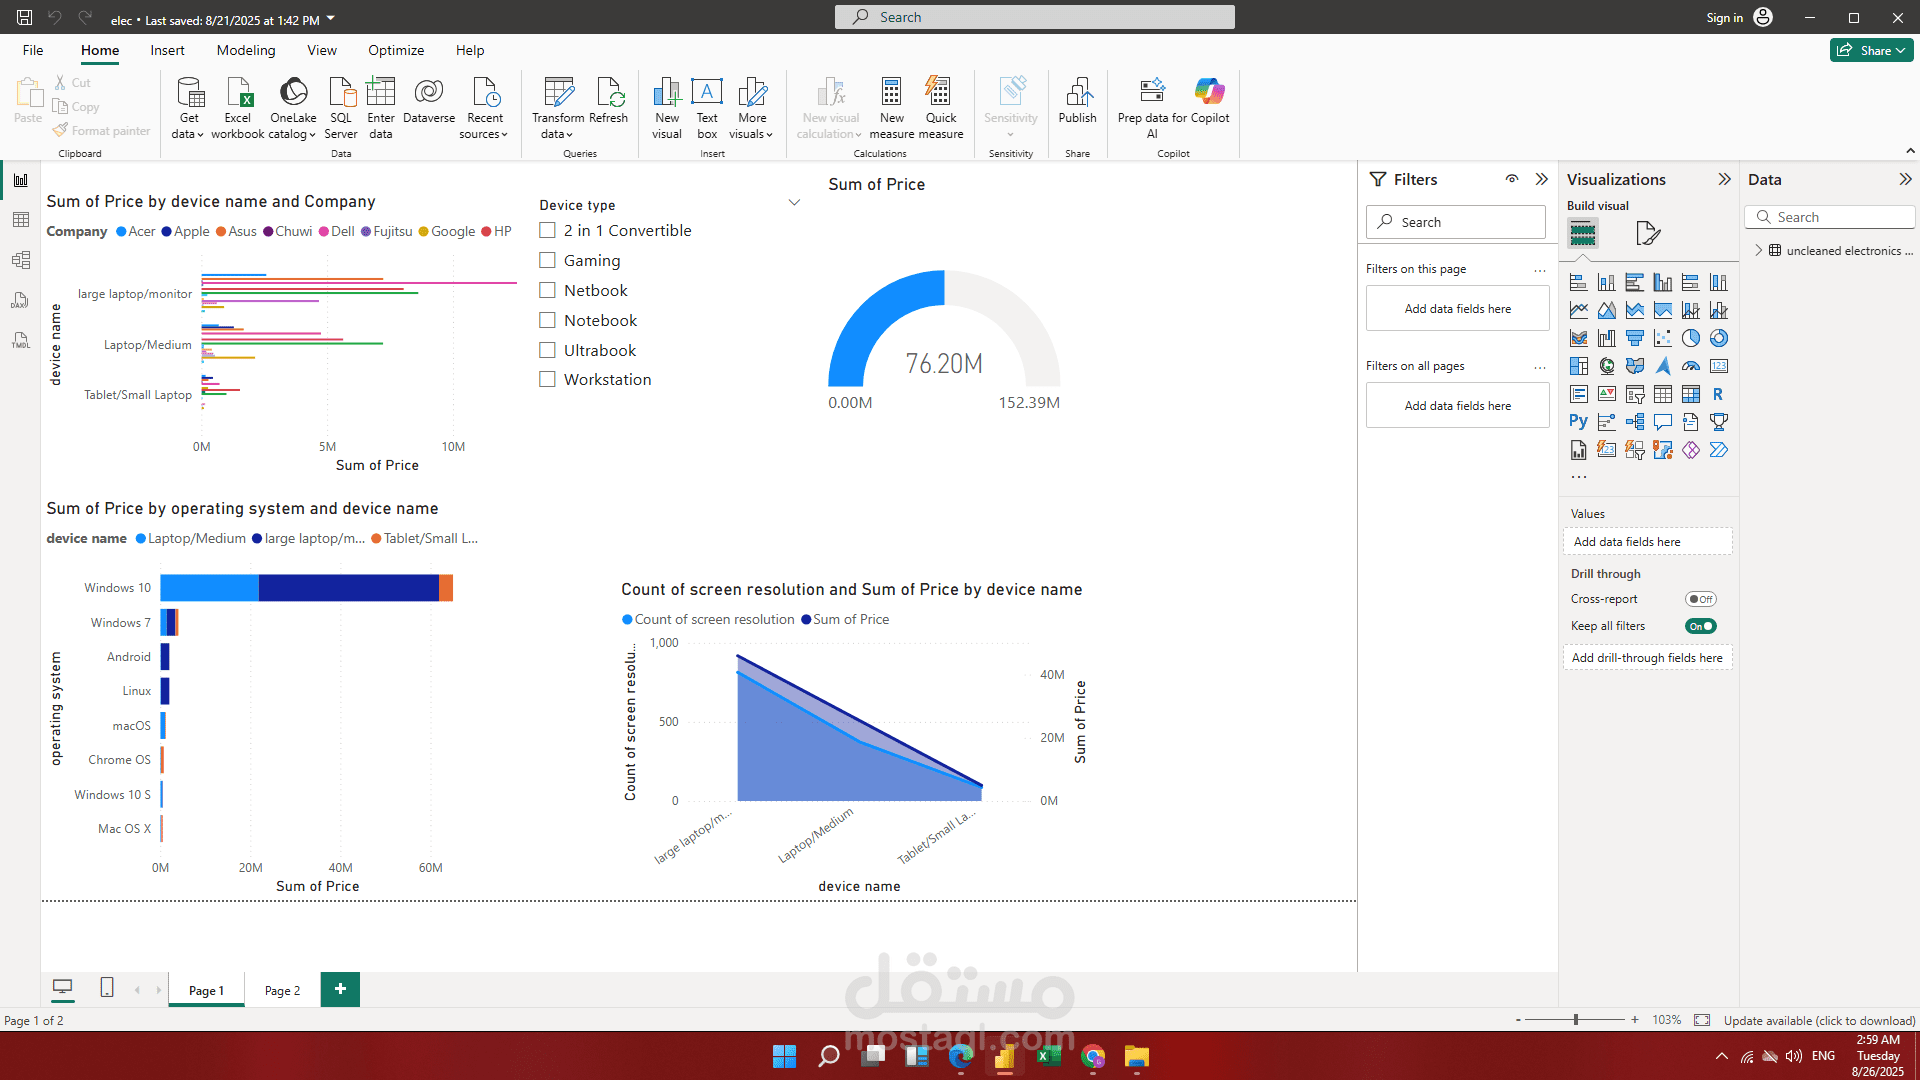
Task: Choose the gauge visualization icon
Action: click(x=1690, y=366)
